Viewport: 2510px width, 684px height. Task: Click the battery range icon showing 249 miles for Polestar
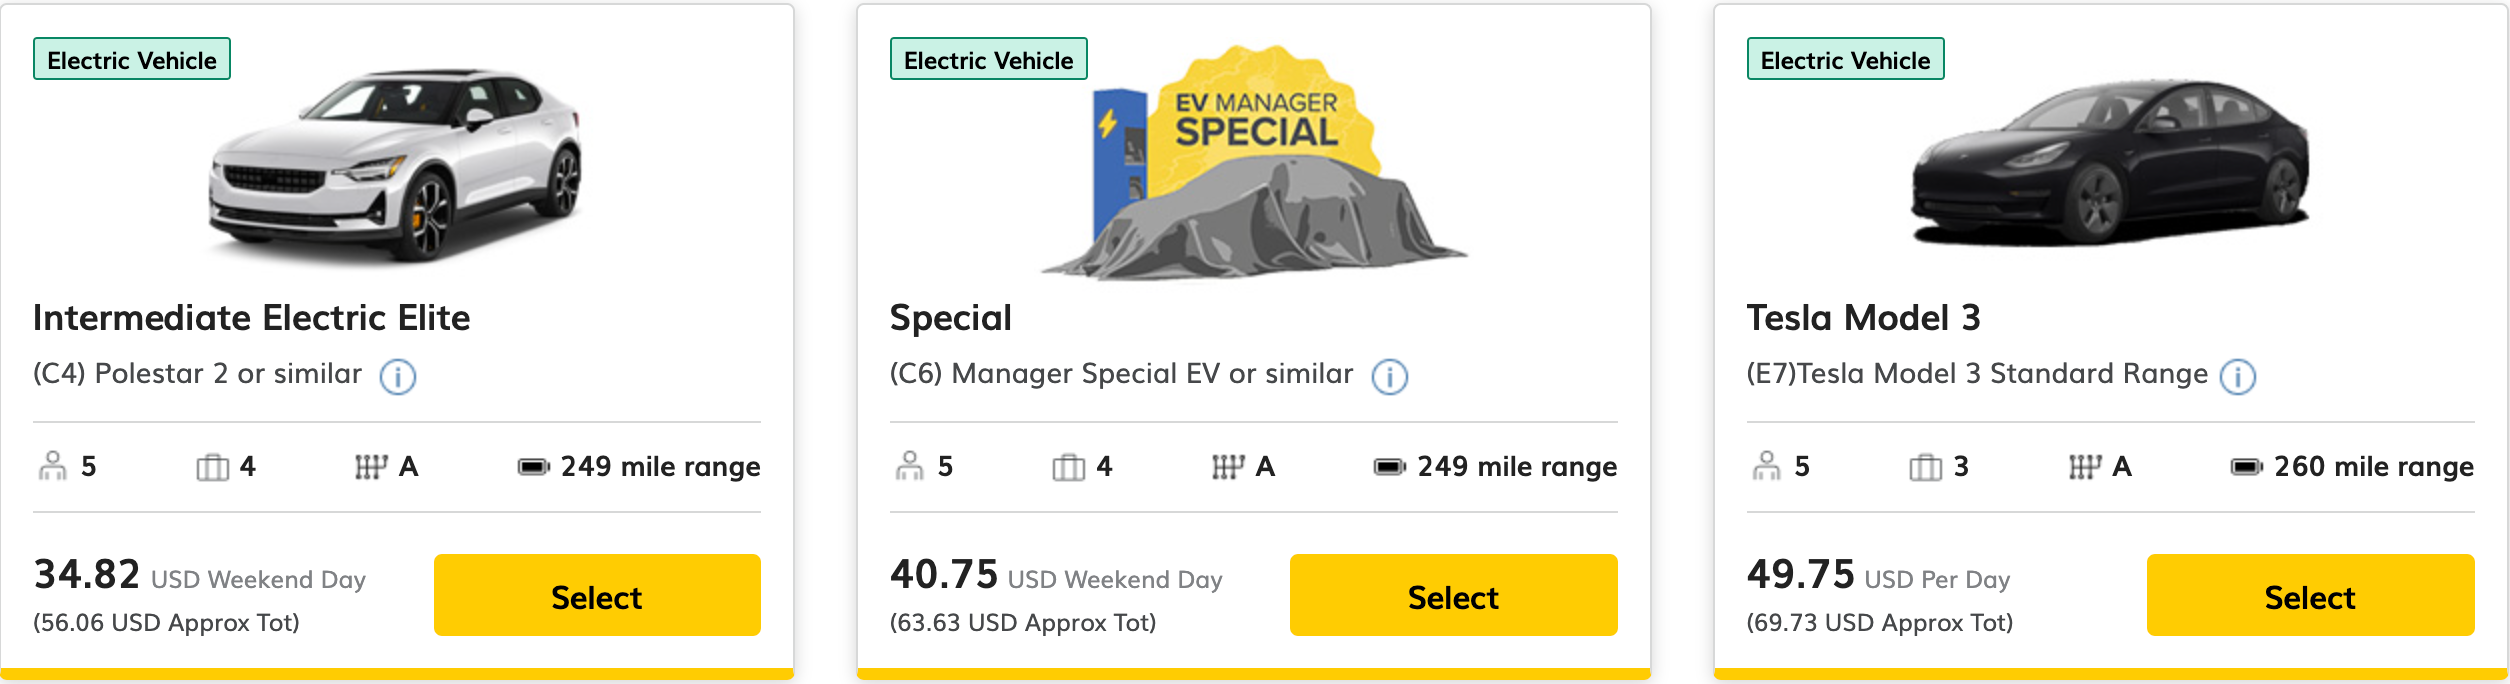click(536, 465)
